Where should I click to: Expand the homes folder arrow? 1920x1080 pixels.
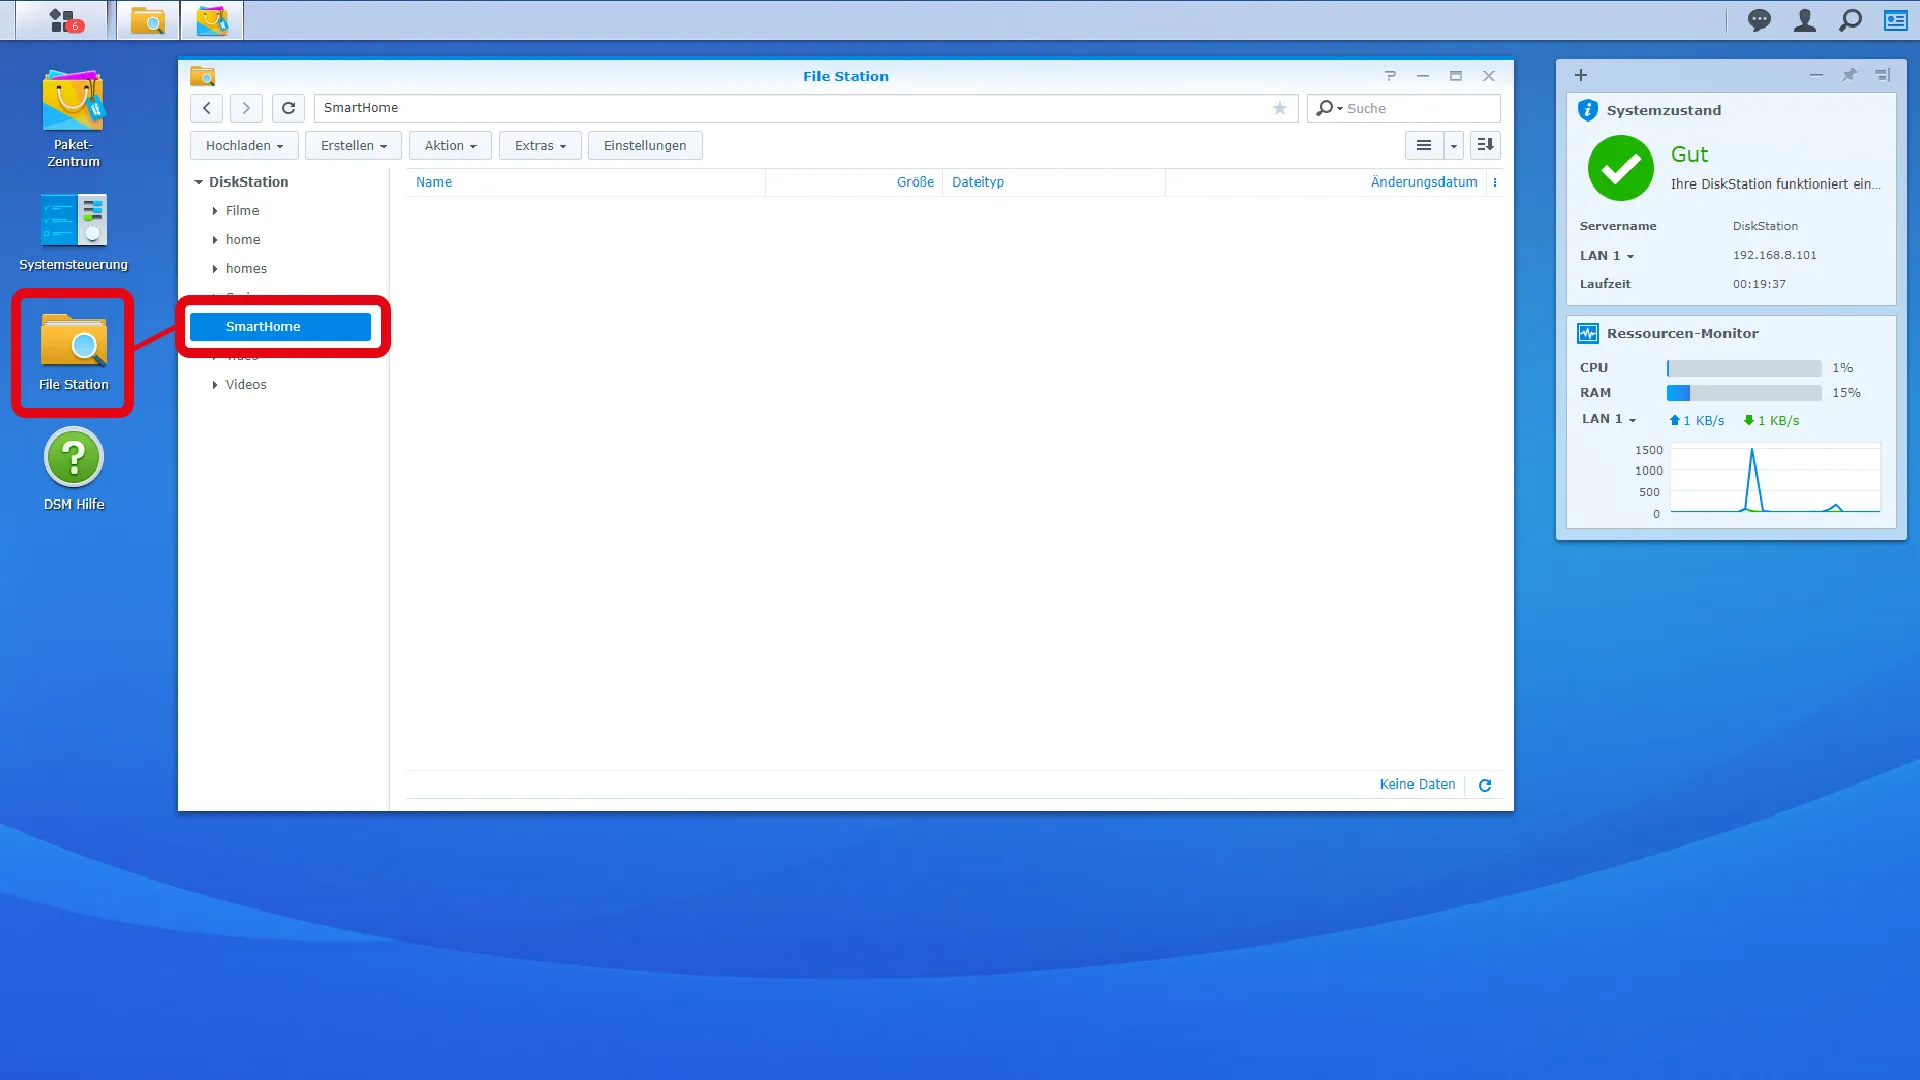click(215, 269)
